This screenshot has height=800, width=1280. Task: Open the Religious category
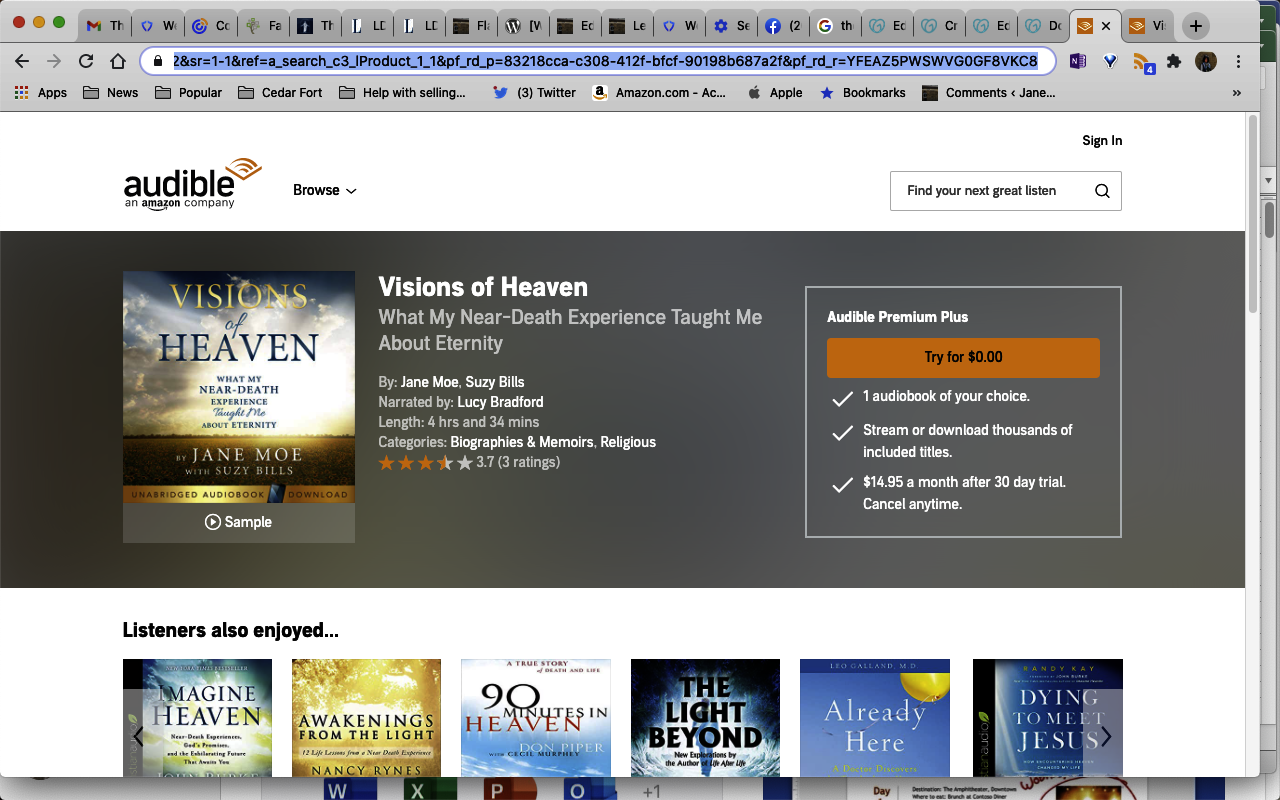coord(628,442)
